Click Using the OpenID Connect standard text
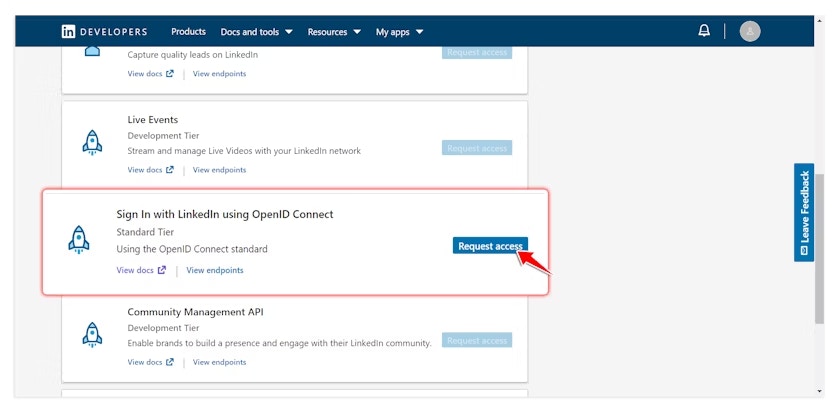 pos(192,249)
